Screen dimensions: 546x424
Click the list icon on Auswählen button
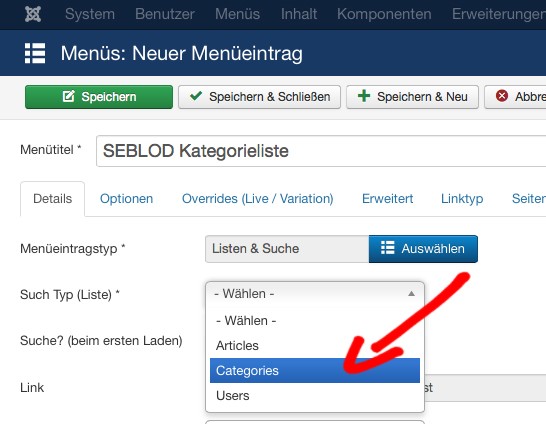388,248
